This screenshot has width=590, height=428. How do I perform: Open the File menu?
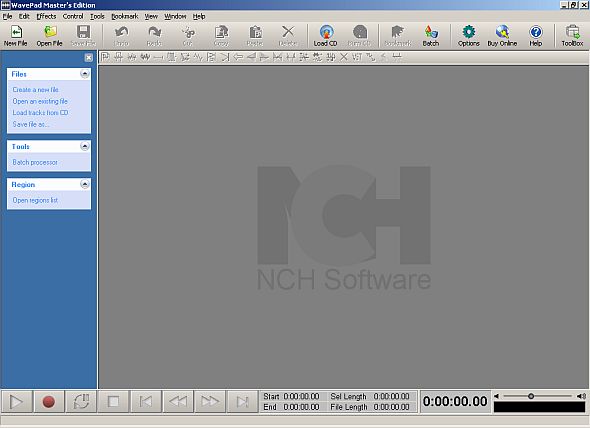pos(8,16)
